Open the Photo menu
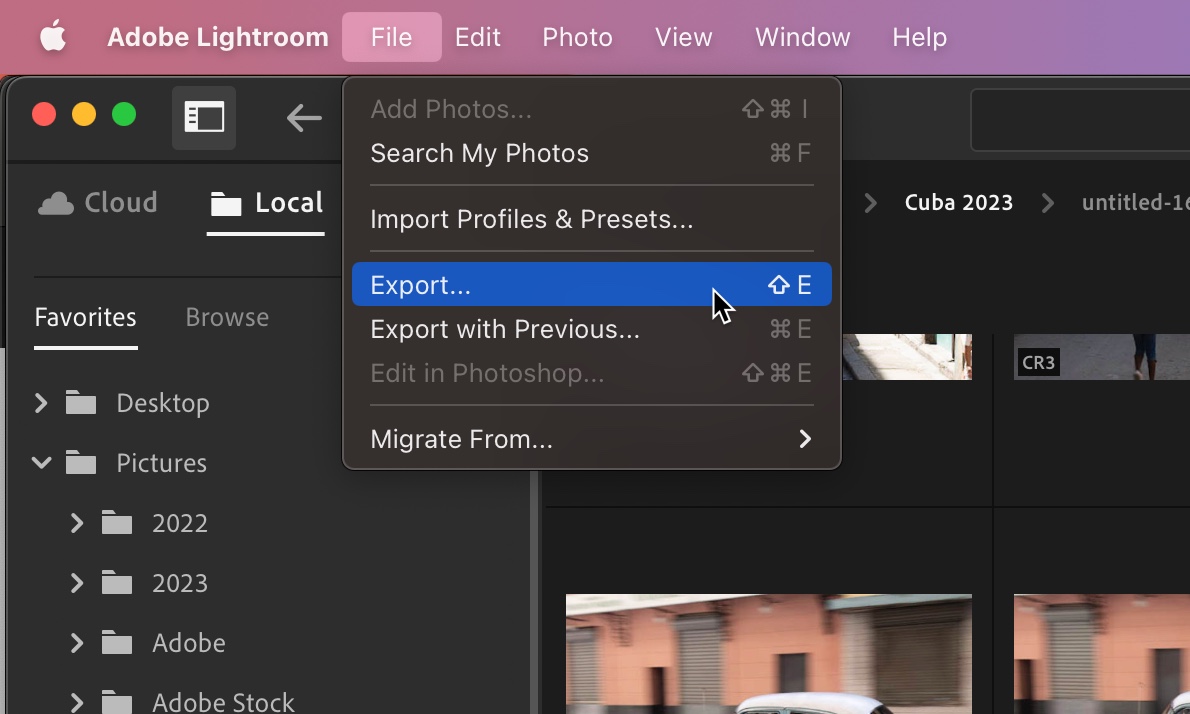The width and height of the screenshot is (1190, 714). point(577,37)
